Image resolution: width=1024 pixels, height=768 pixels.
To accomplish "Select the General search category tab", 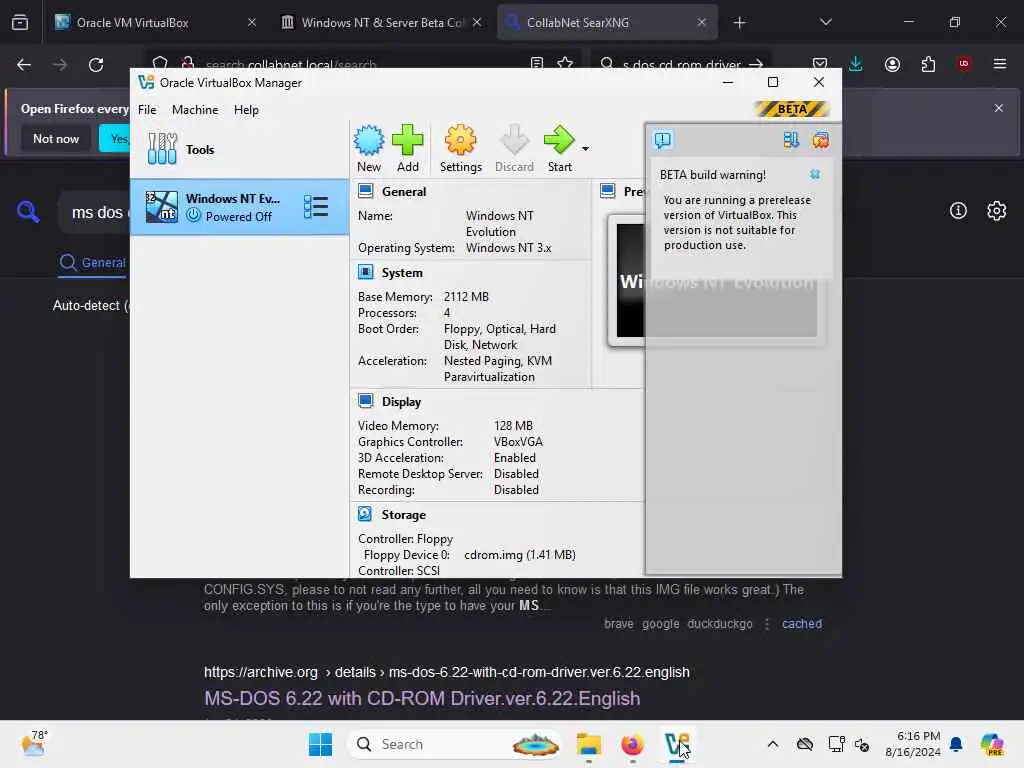I will (x=92, y=263).
